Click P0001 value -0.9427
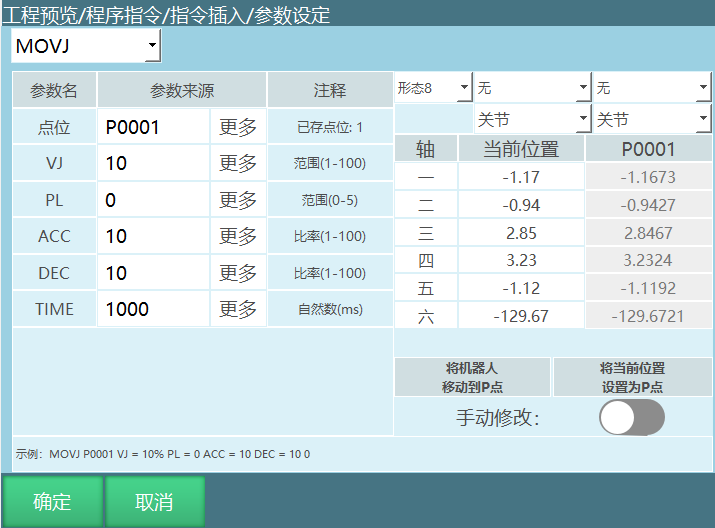 648,205
